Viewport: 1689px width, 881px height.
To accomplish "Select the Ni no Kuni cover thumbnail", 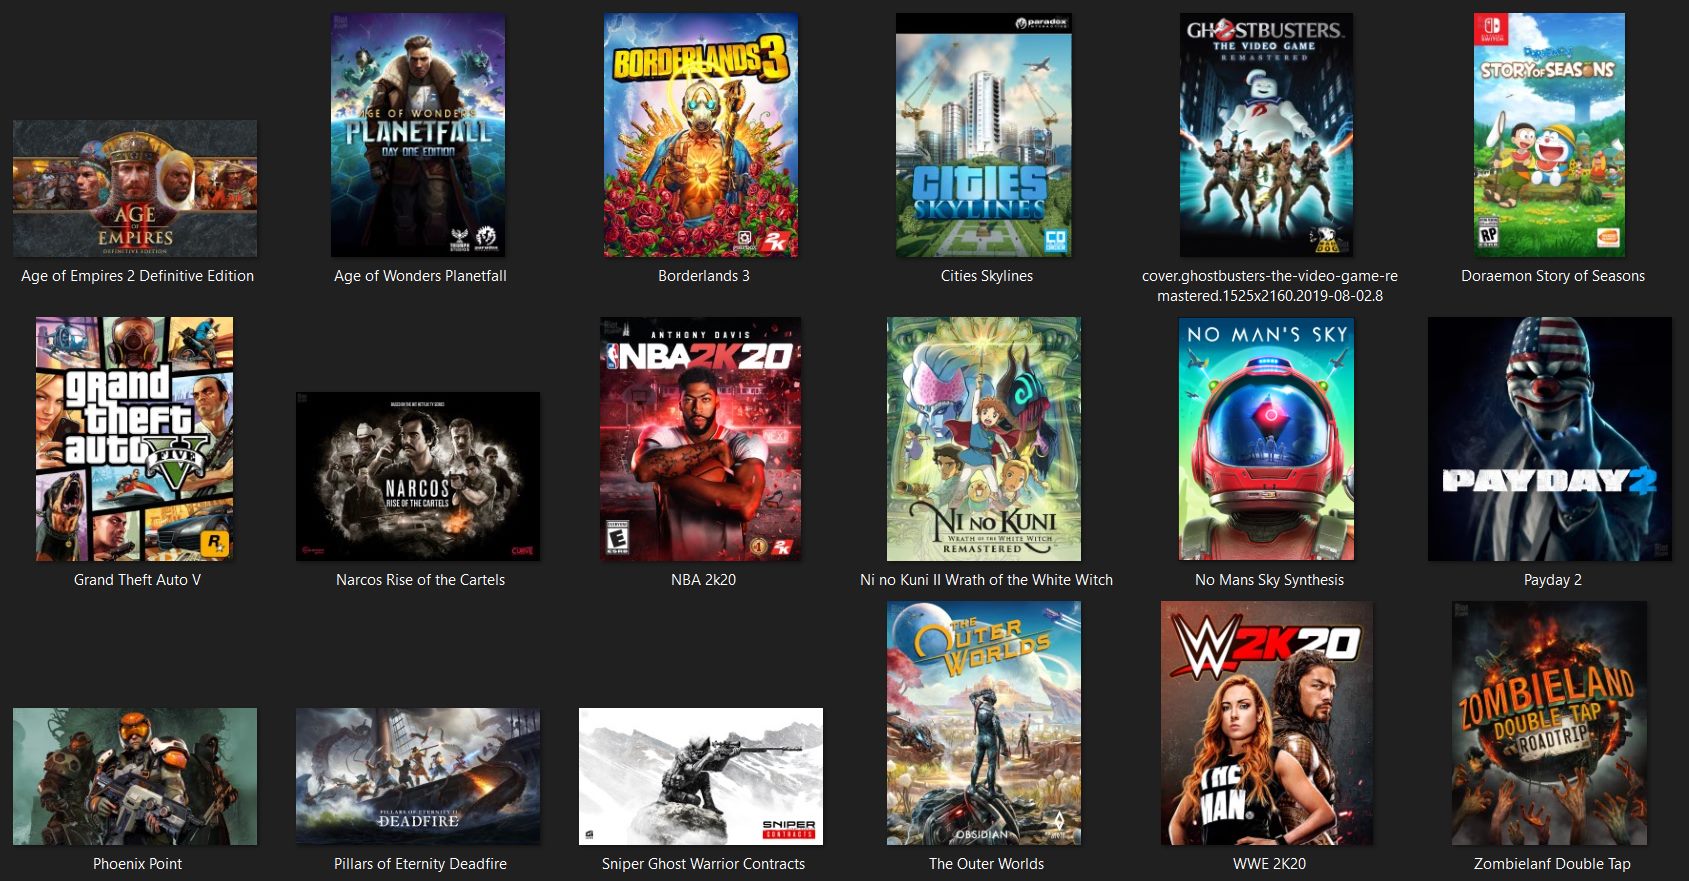I will [984, 439].
